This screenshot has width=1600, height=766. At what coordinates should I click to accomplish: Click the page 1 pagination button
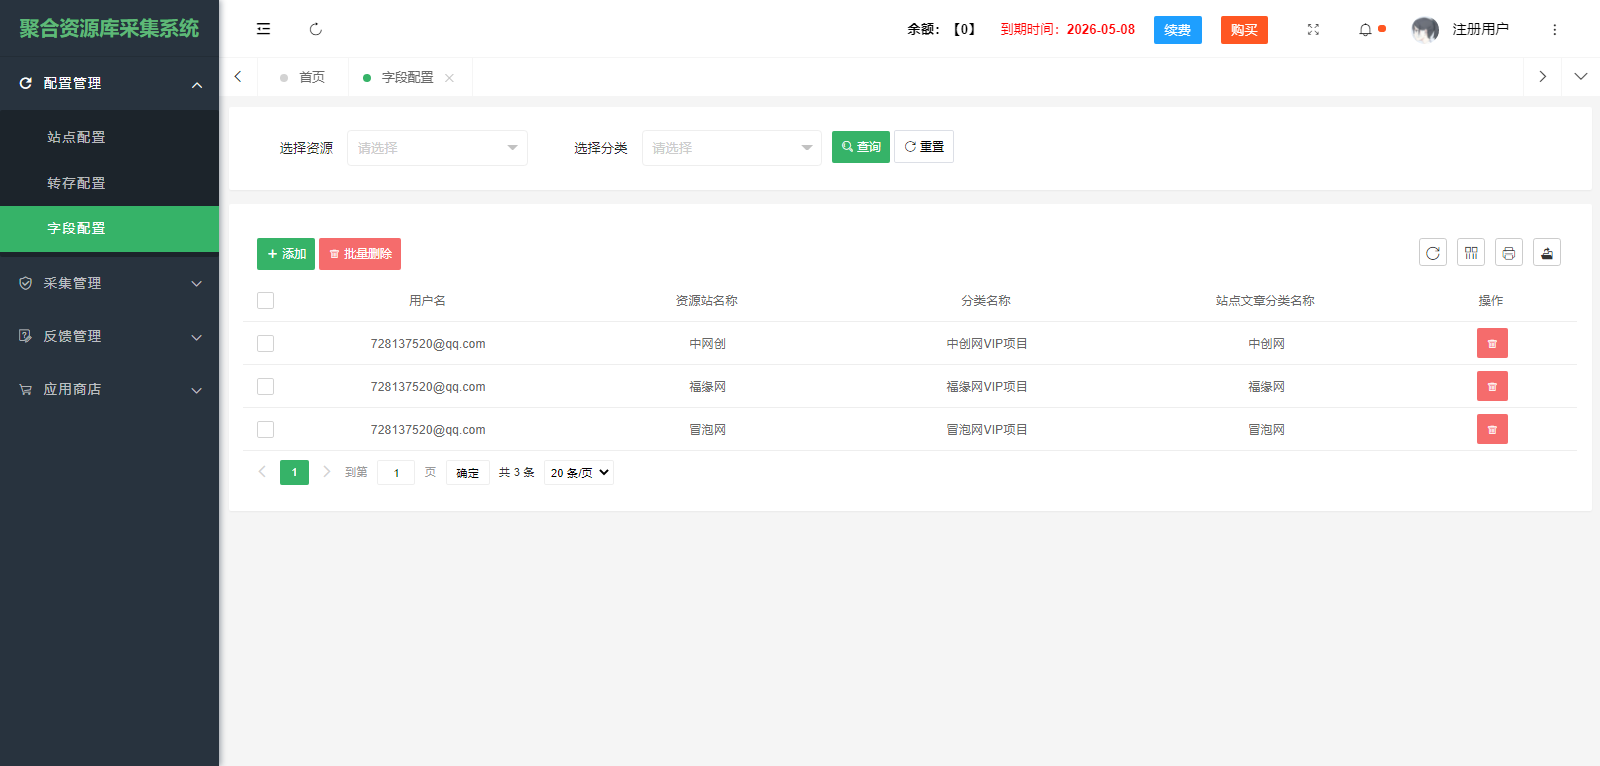point(294,472)
